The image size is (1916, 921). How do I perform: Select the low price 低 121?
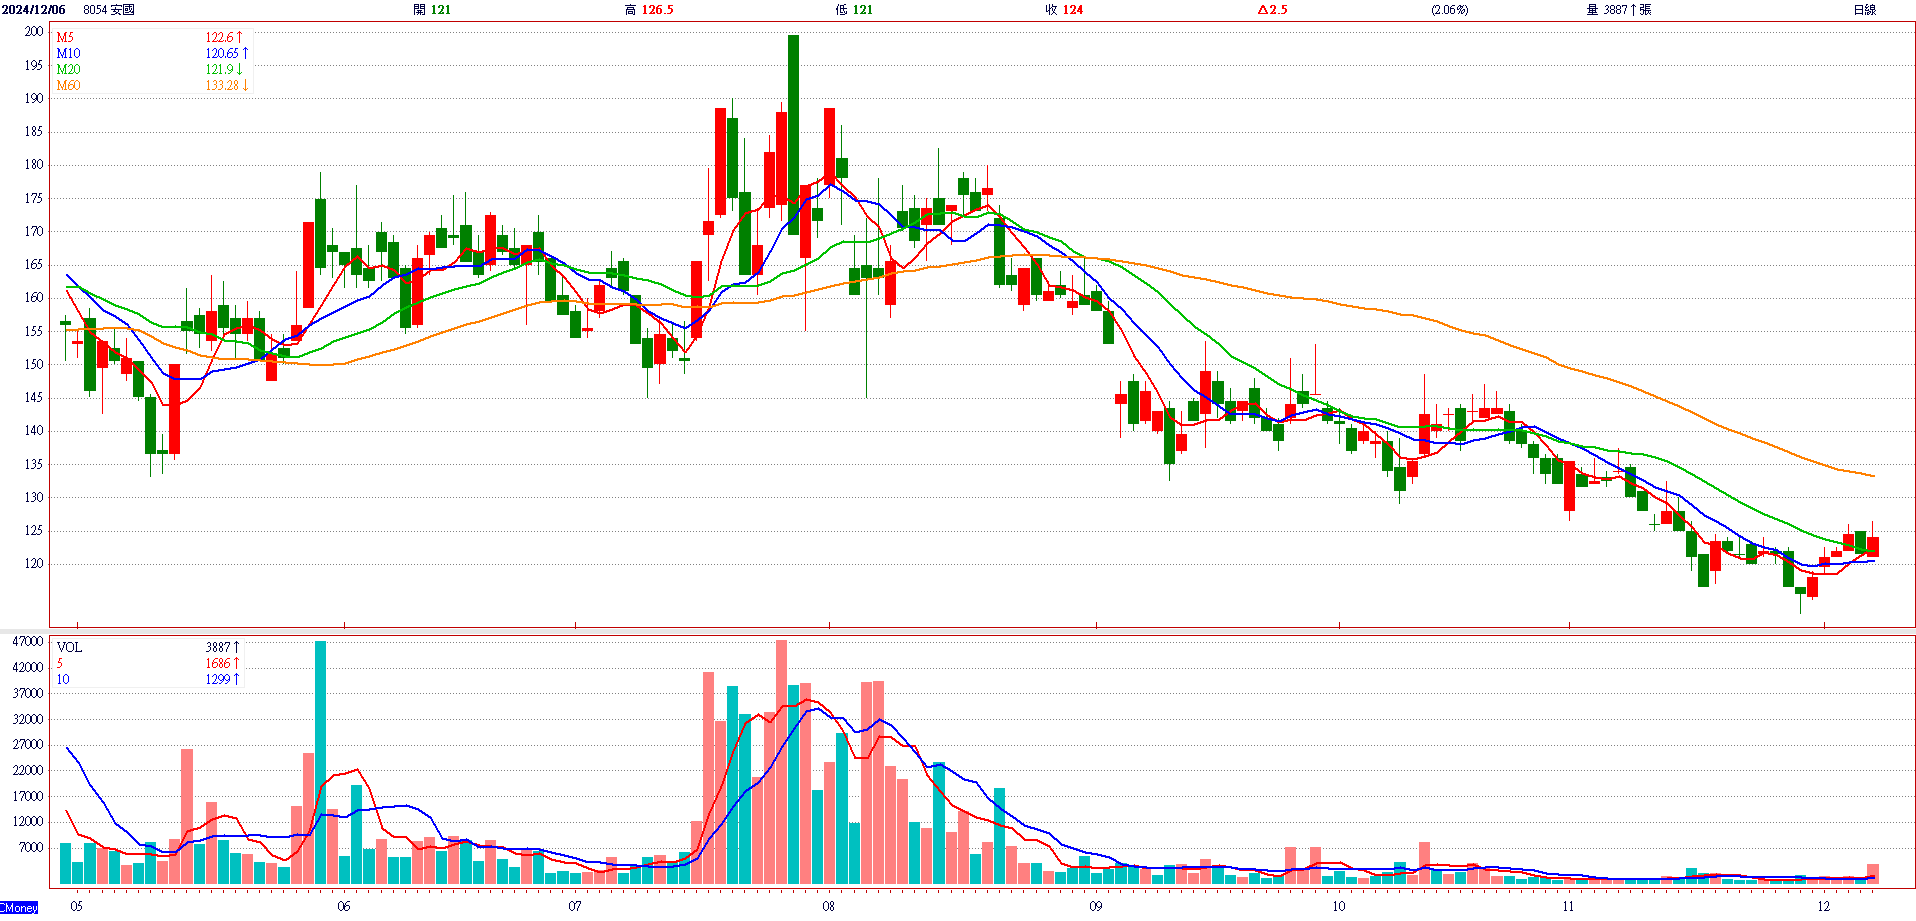tap(854, 10)
